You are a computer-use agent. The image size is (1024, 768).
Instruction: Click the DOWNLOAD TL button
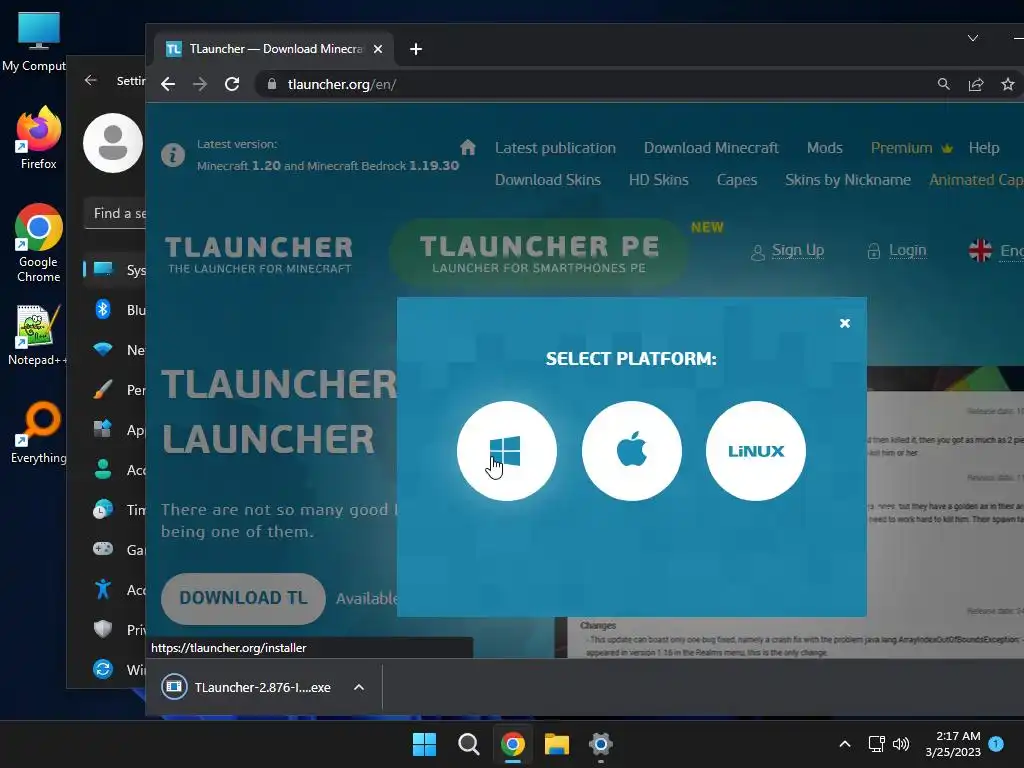click(x=243, y=598)
